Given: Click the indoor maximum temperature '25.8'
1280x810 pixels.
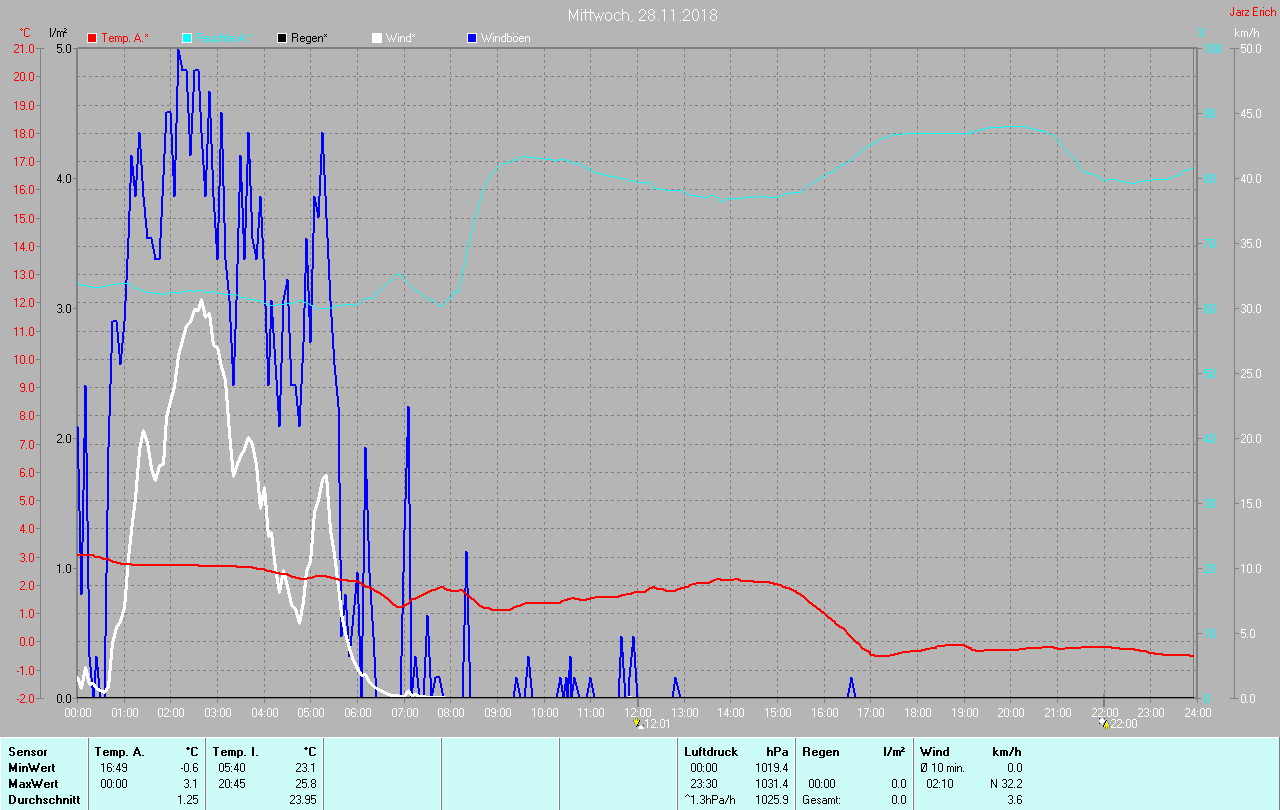Looking at the screenshot, I should tap(305, 784).
